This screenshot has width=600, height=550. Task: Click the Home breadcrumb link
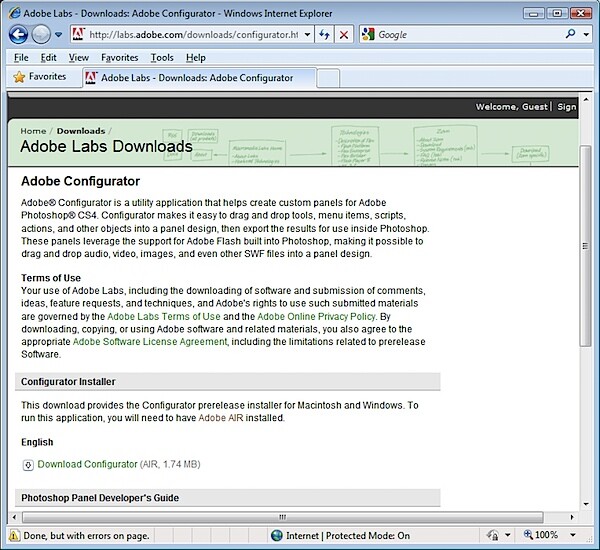pyautogui.click(x=33, y=131)
